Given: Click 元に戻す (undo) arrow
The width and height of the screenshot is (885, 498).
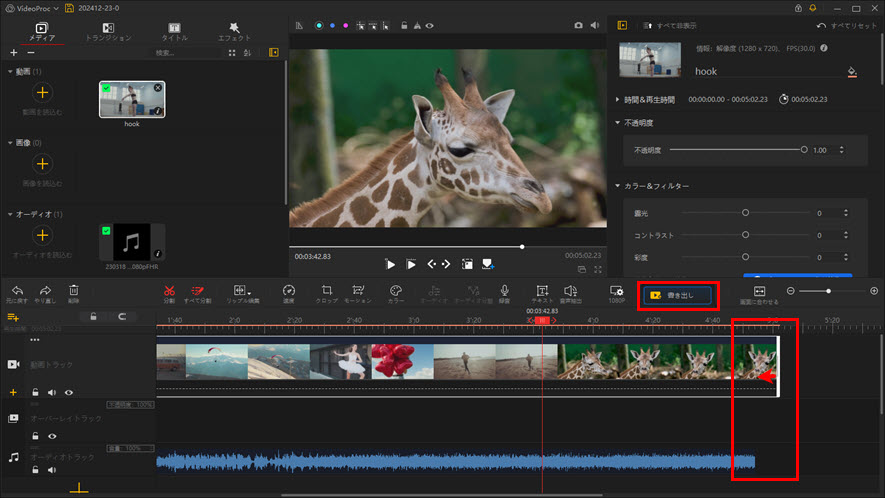Looking at the screenshot, I should pos(17,290).
